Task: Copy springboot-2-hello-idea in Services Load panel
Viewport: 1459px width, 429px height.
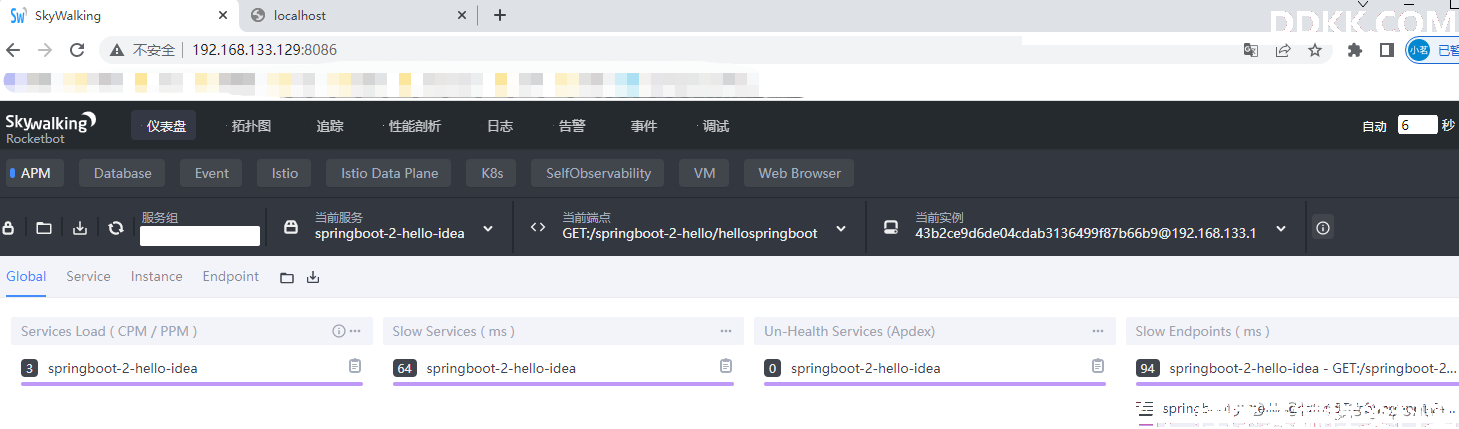Action: pos(354,366)
